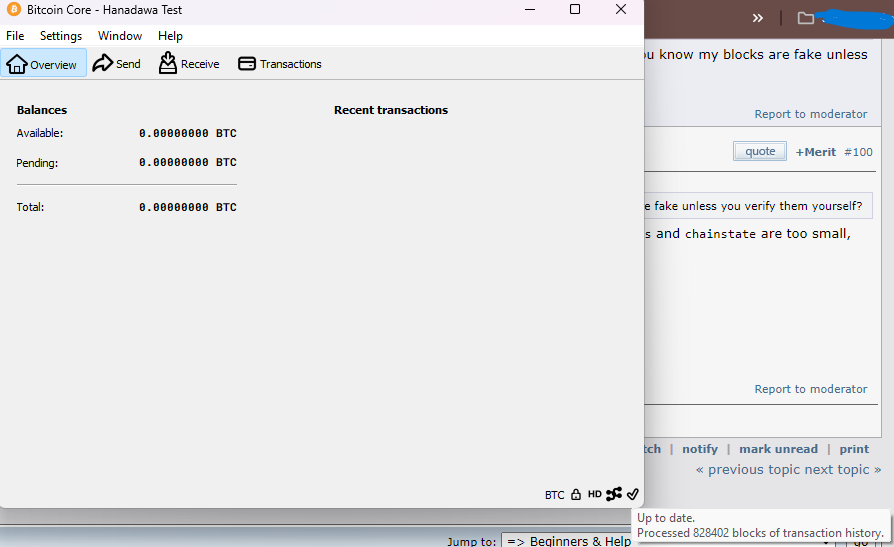Click the quote button on post #100

coord(759,151)
